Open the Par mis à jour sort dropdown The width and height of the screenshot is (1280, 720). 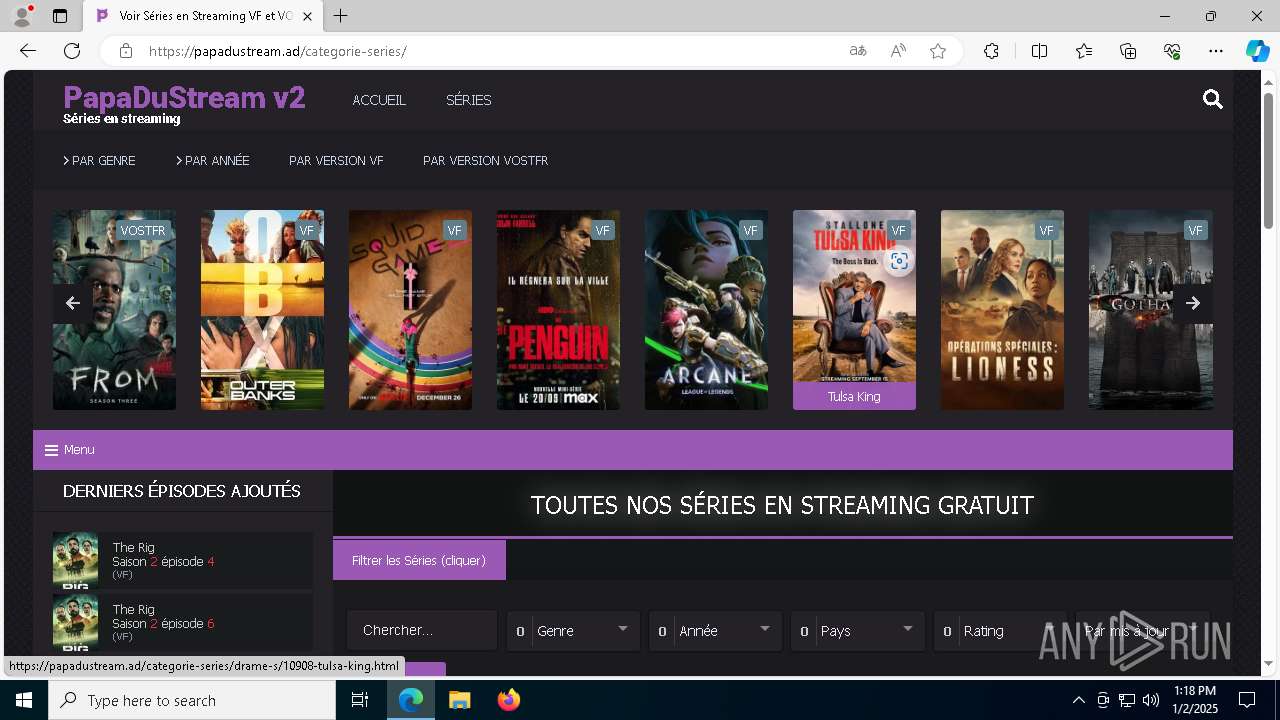(1142, 631)
